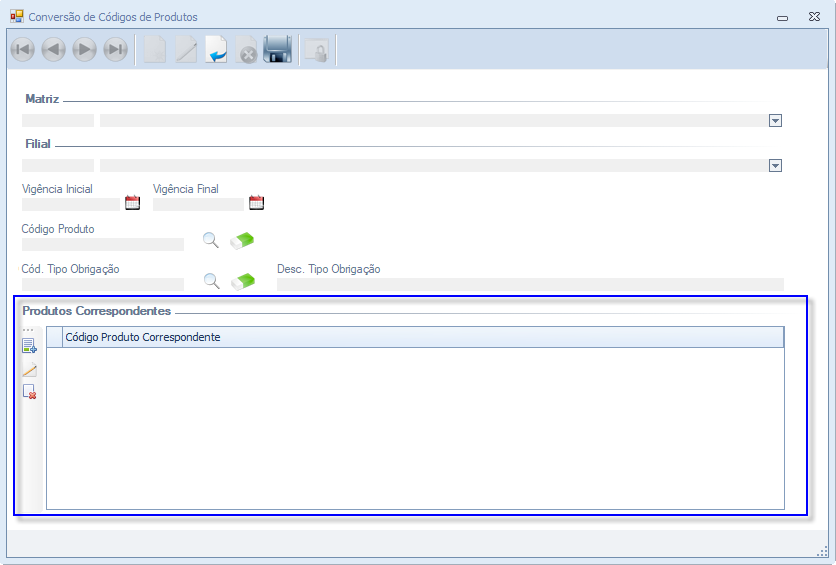Go to the first record
Viewport: 836px width, 565px height.
[x=22, y=50]
